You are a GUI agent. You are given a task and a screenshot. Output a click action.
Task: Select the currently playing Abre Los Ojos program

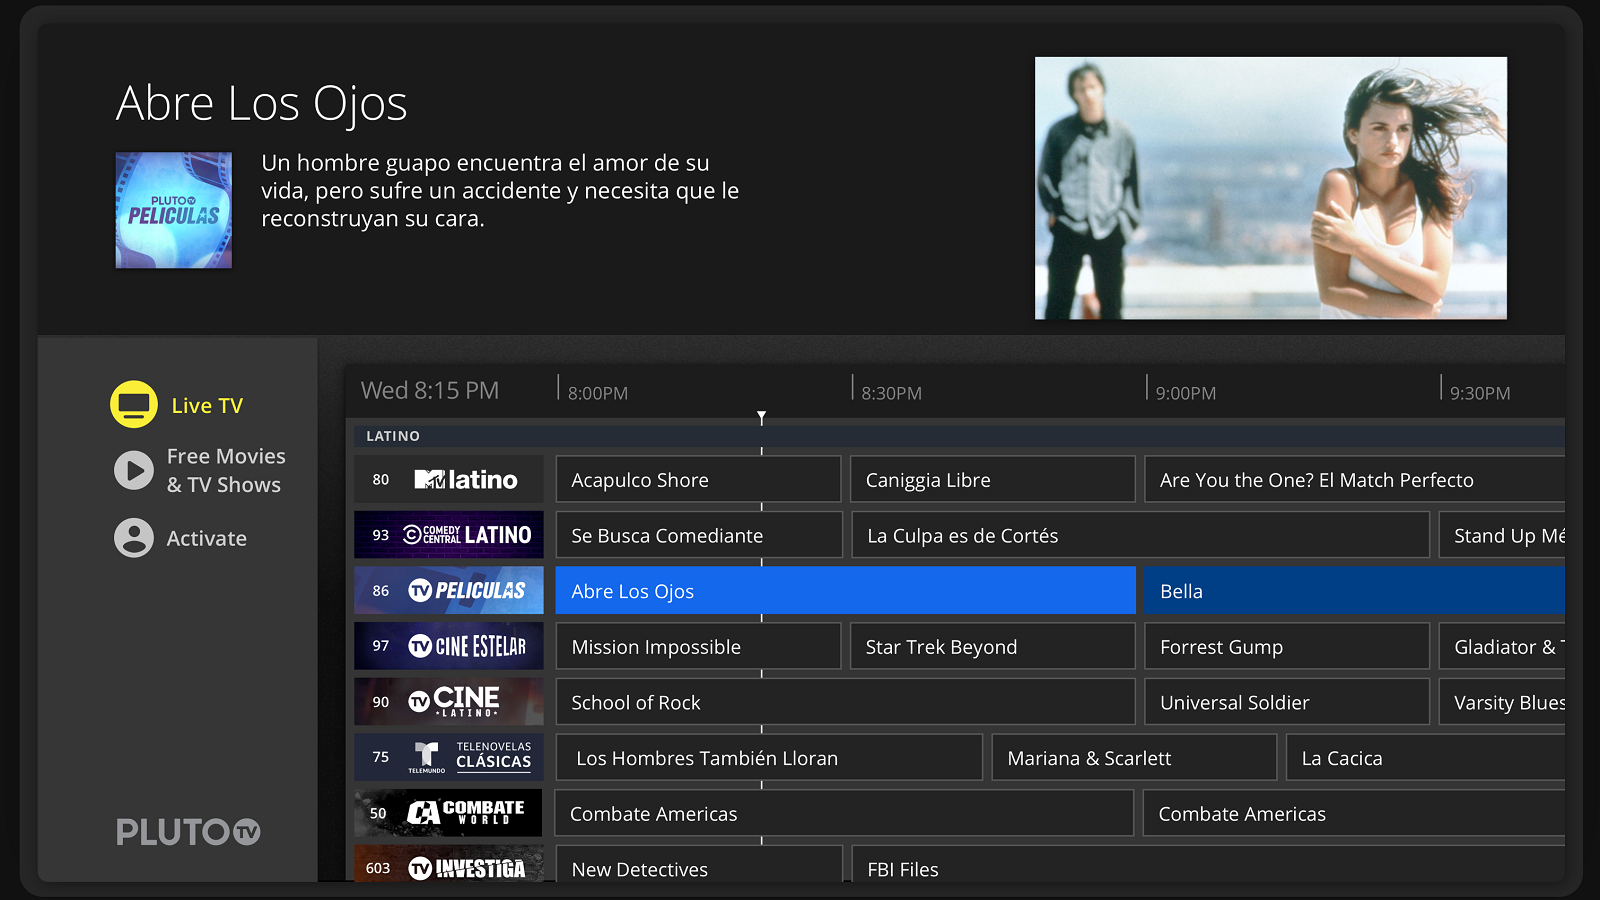click(845, 590)
